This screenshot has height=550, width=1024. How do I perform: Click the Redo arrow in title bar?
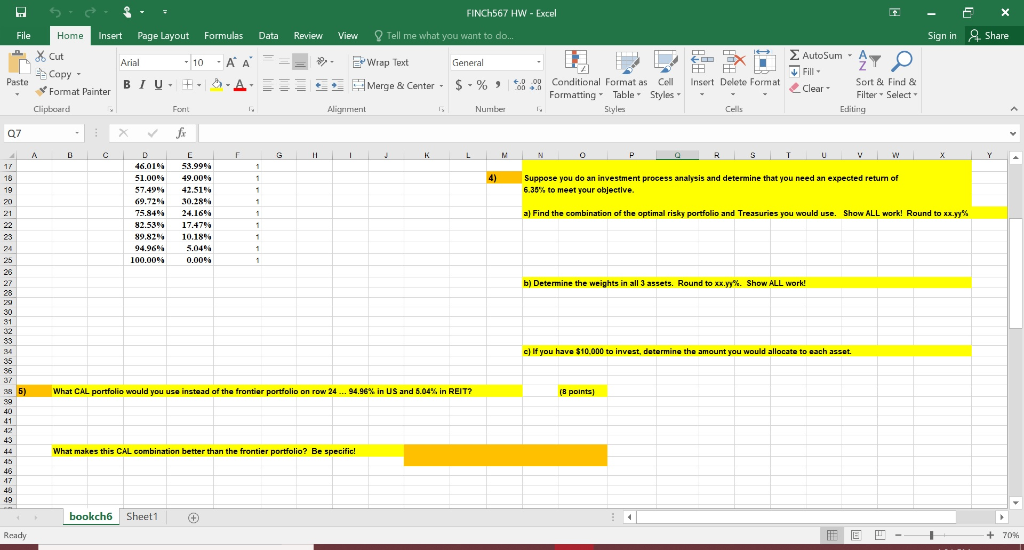(x=90, y=12)
